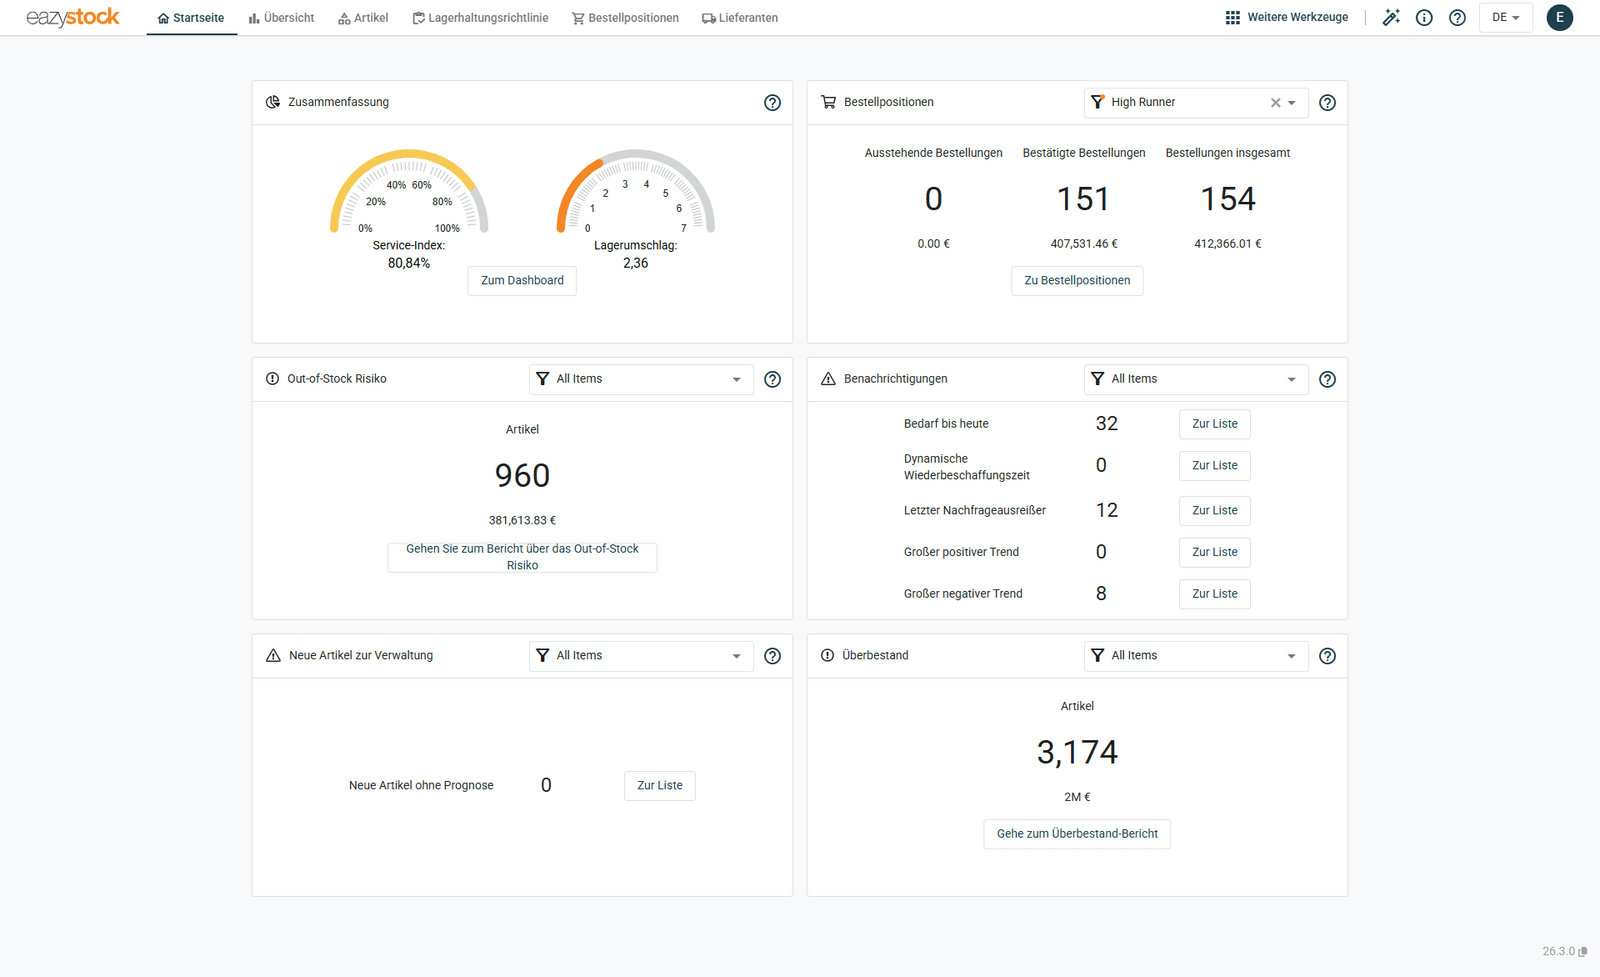1600x977 pixels.
Task: Open Zur Liste for Bedarf bis heute
Action: 1215,424
